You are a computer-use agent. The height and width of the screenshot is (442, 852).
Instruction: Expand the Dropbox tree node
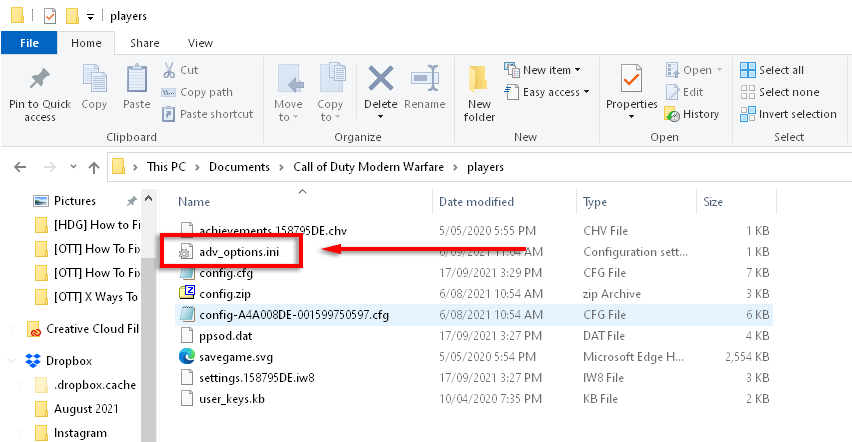pyautogui.click(x=11, y=361)
